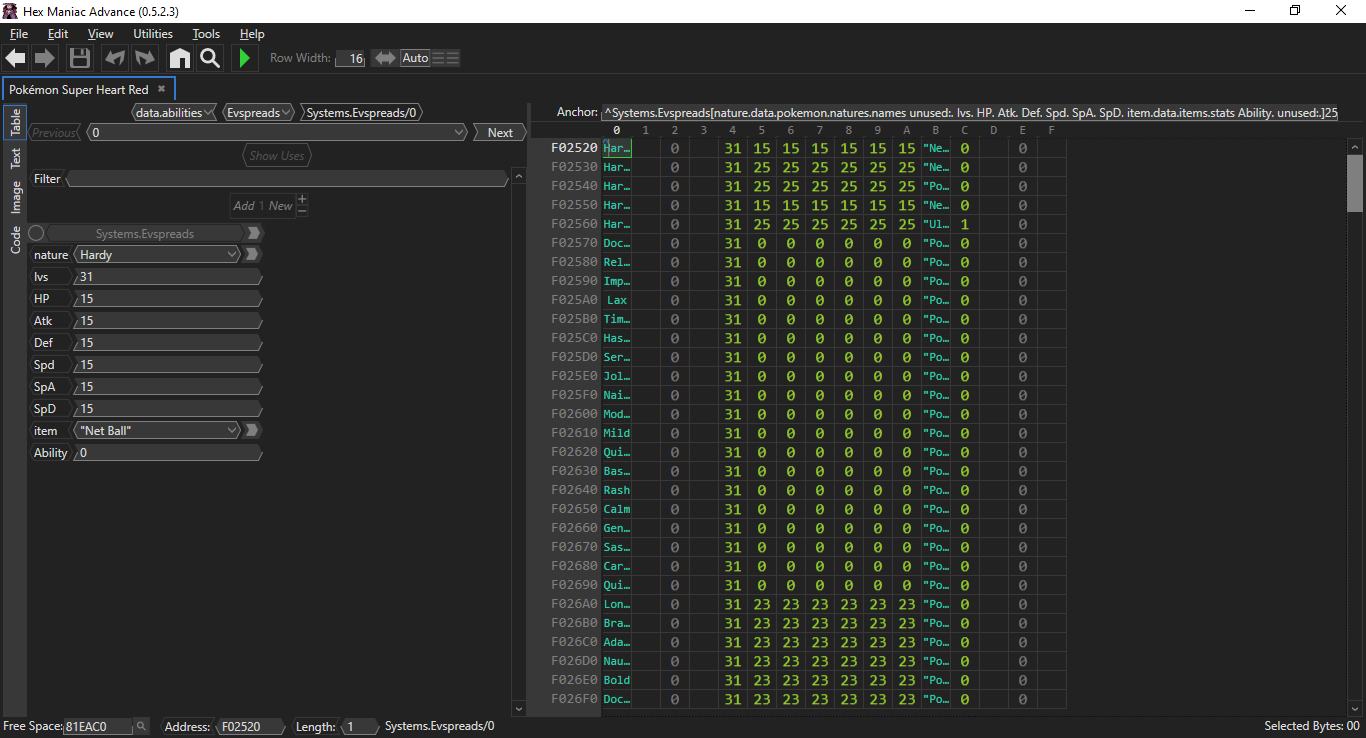Viewport: 1366px width, 738px height.
Task: Click the forward navigation arrow
Action: 45,58
